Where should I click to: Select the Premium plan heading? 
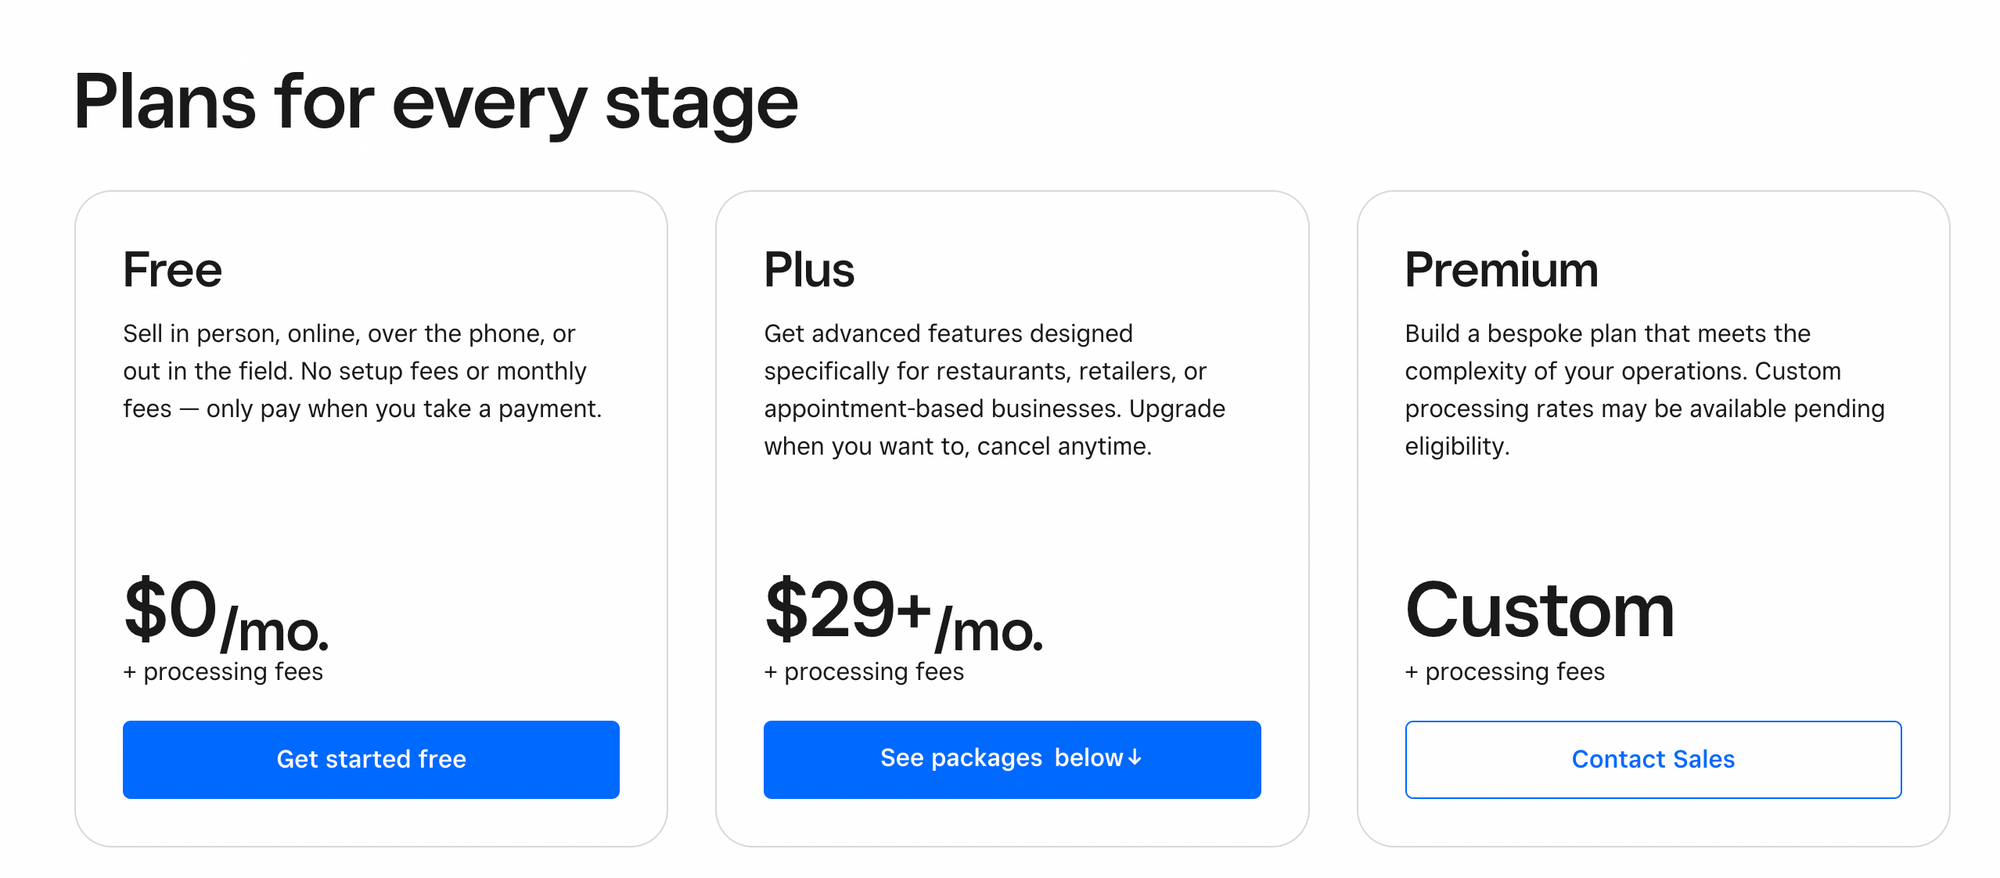point(1501,268)
